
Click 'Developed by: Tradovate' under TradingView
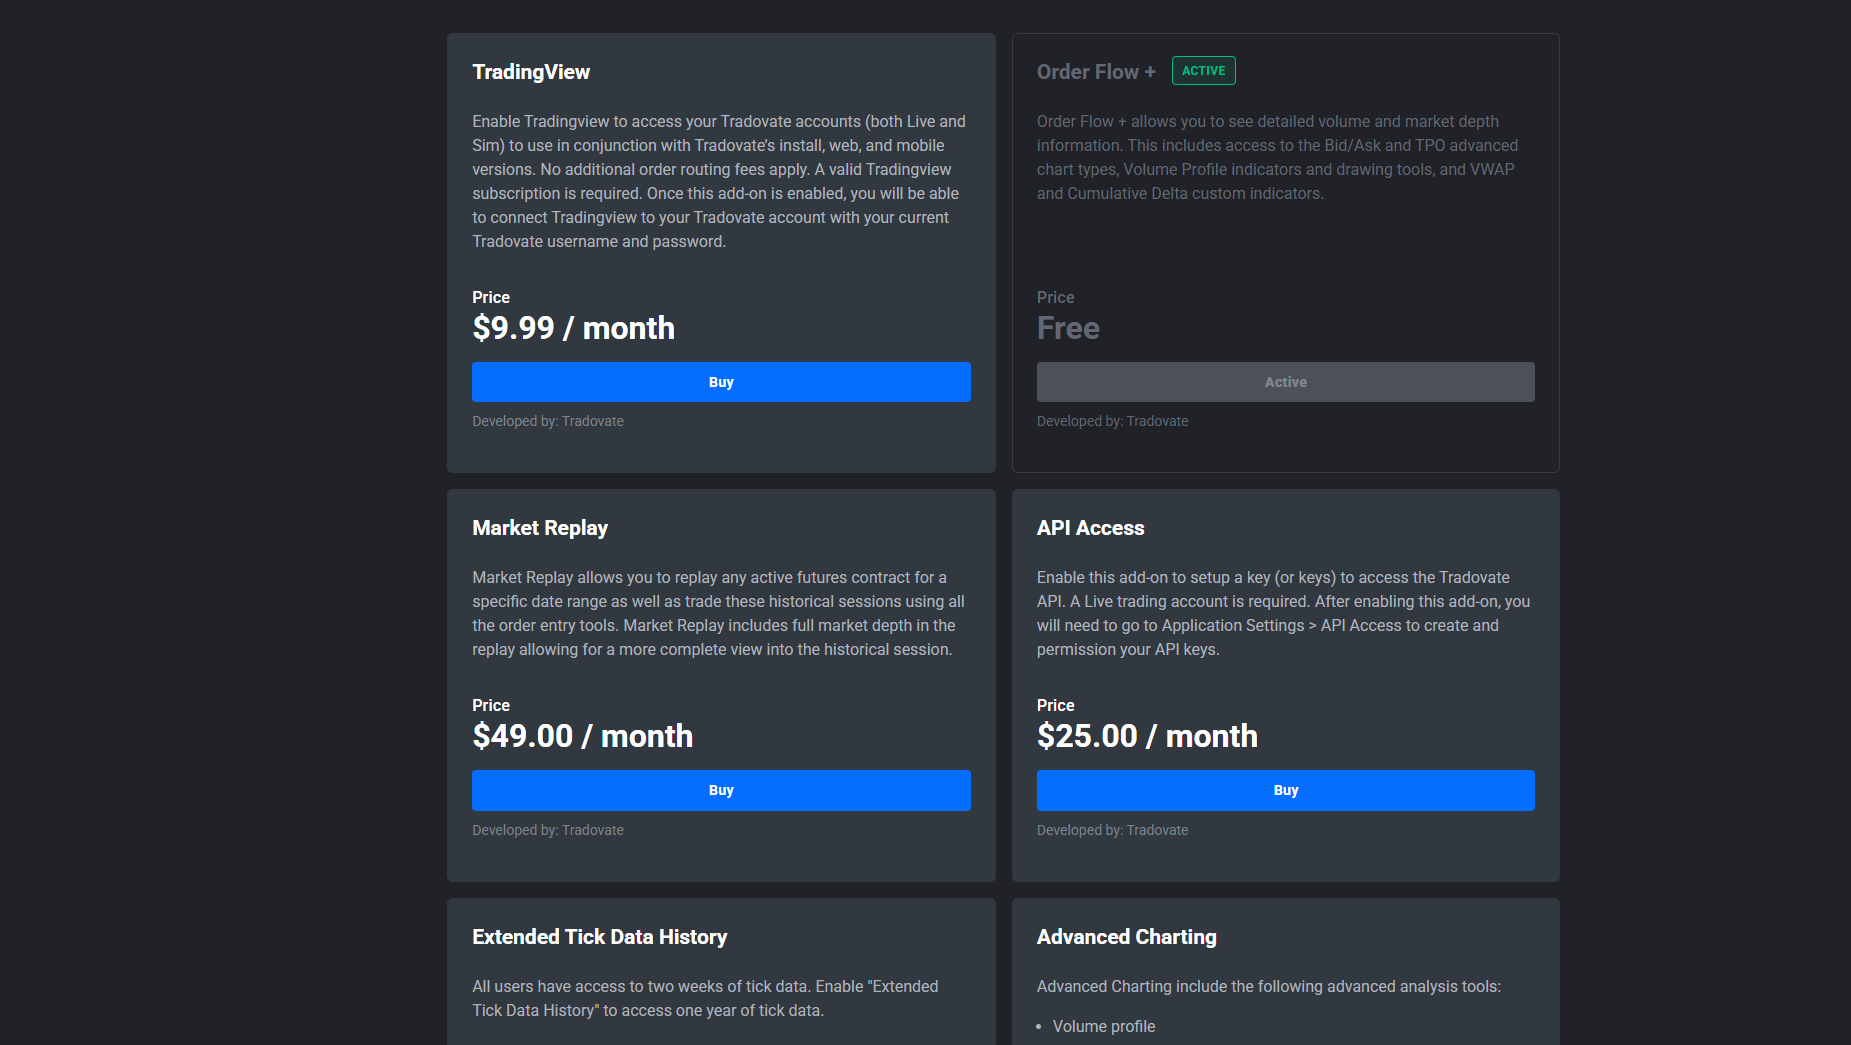pyautogui.click(x=548, y=421)
